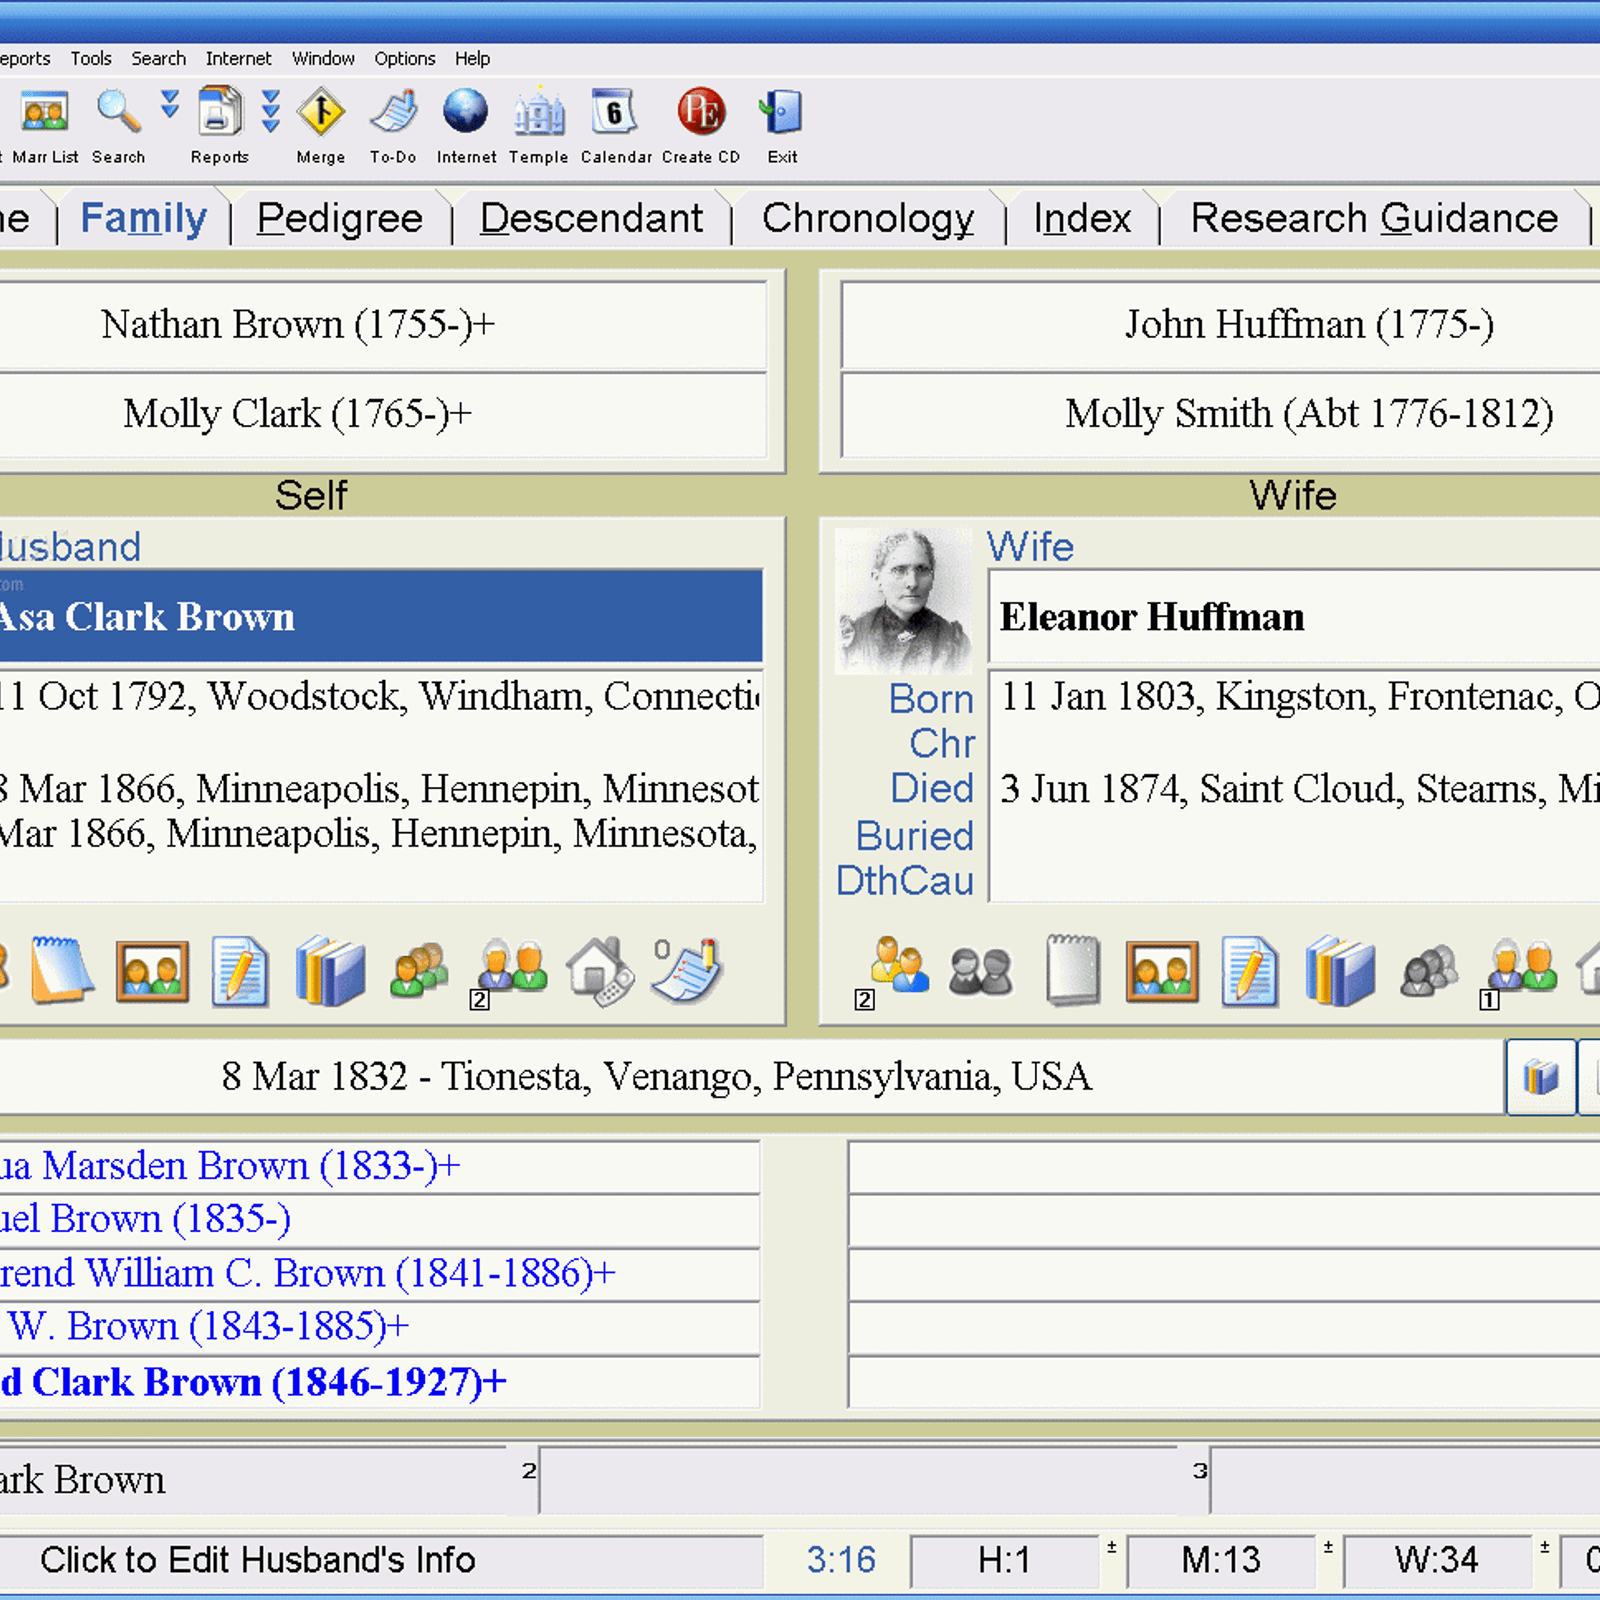The width and height of the screenshot is (1600, 1600).
Task: Click the stepper next to H:1
Action: pyautogui.click(x=1111, y=1548)
